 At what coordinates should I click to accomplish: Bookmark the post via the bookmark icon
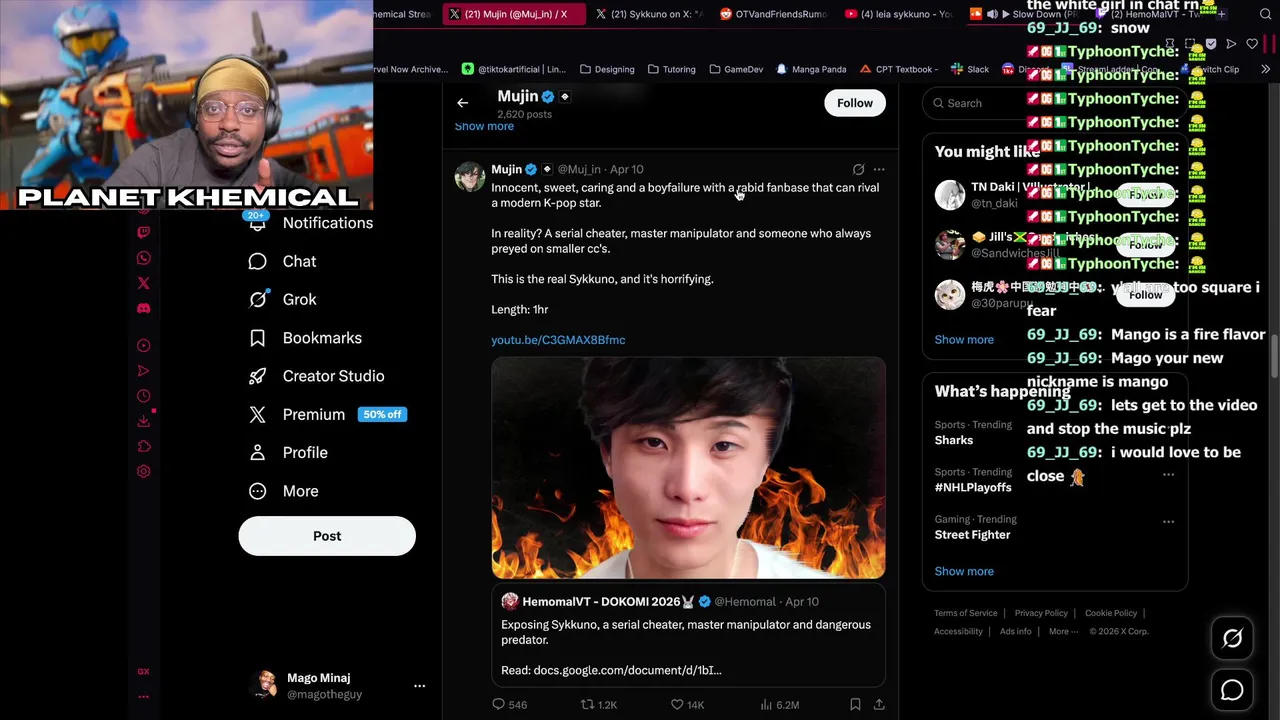click(x=855, y=705)
